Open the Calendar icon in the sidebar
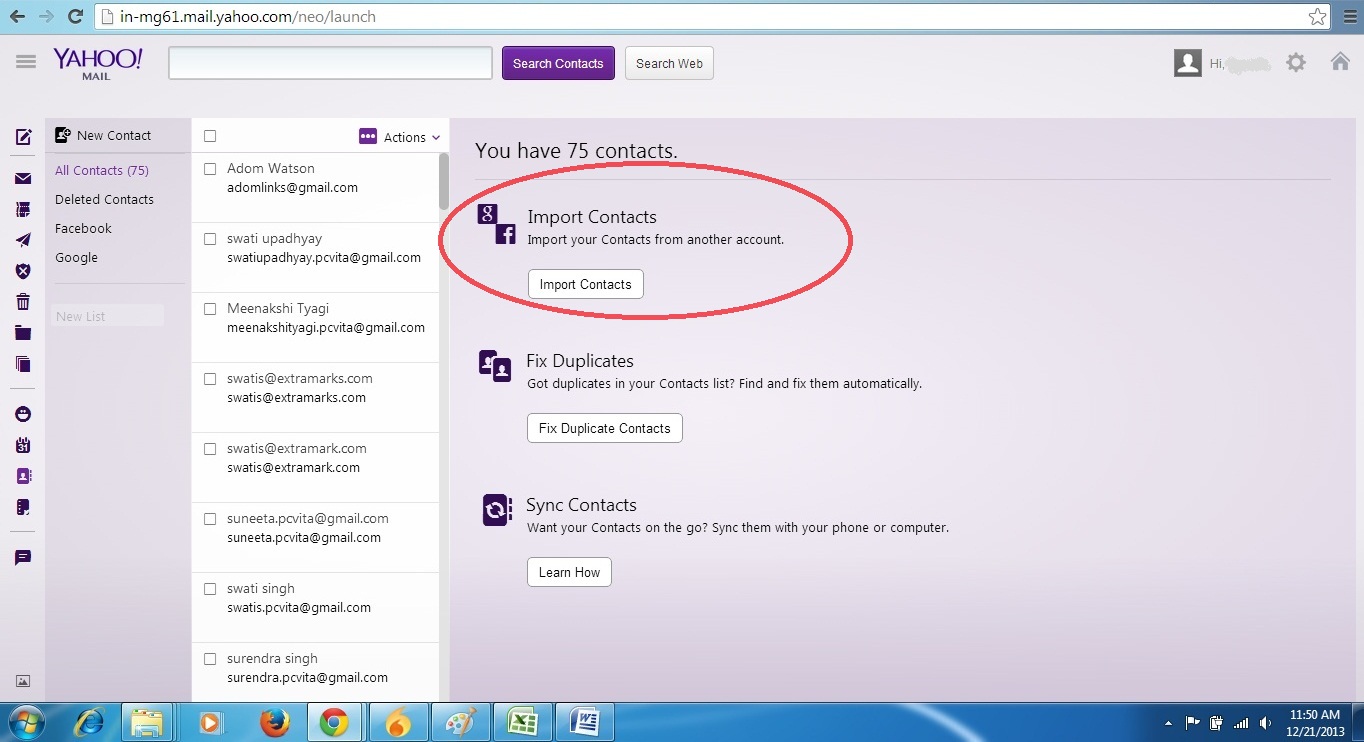Viewport: 1364px width, 742px height. click(x=22, y=444)
